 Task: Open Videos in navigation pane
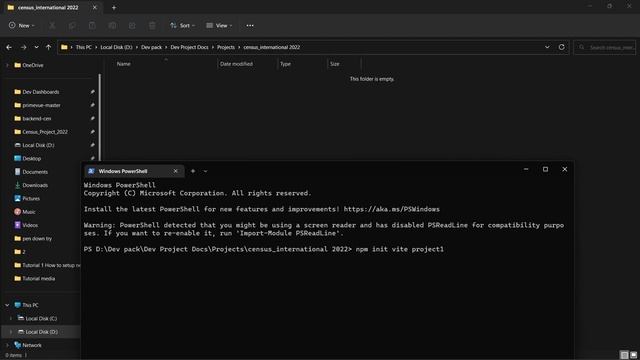click(30, 225)
